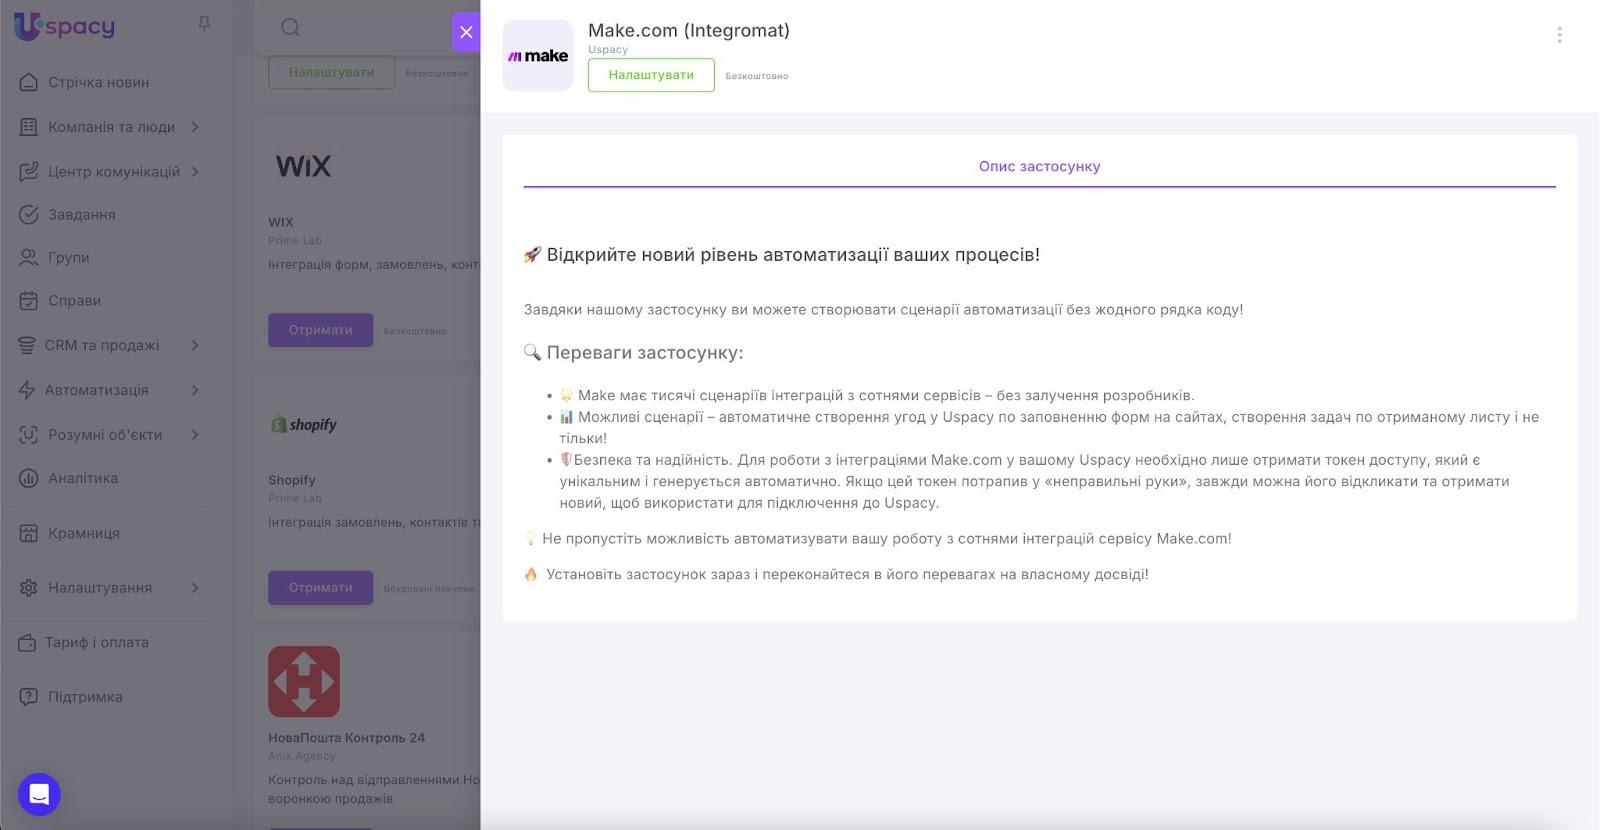Image resolution: width=1600 pixels, height=830 pixels.
Task: Open CRM та продажі section
Action: click(x=102, y=345)
